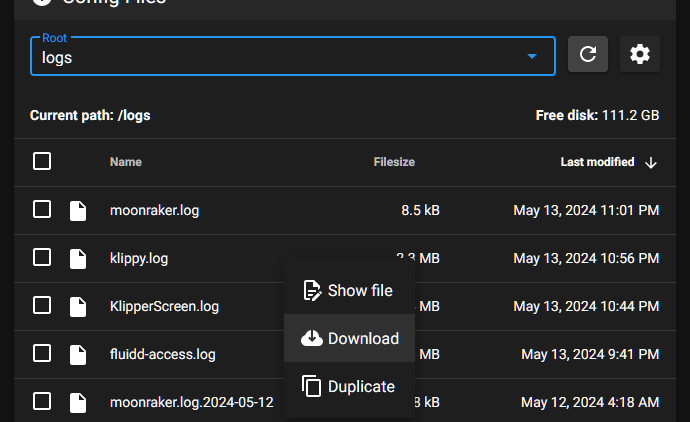Choose Show file from context menu
The height and width of the screenshot is (422, 690).
tap(349, 290)
